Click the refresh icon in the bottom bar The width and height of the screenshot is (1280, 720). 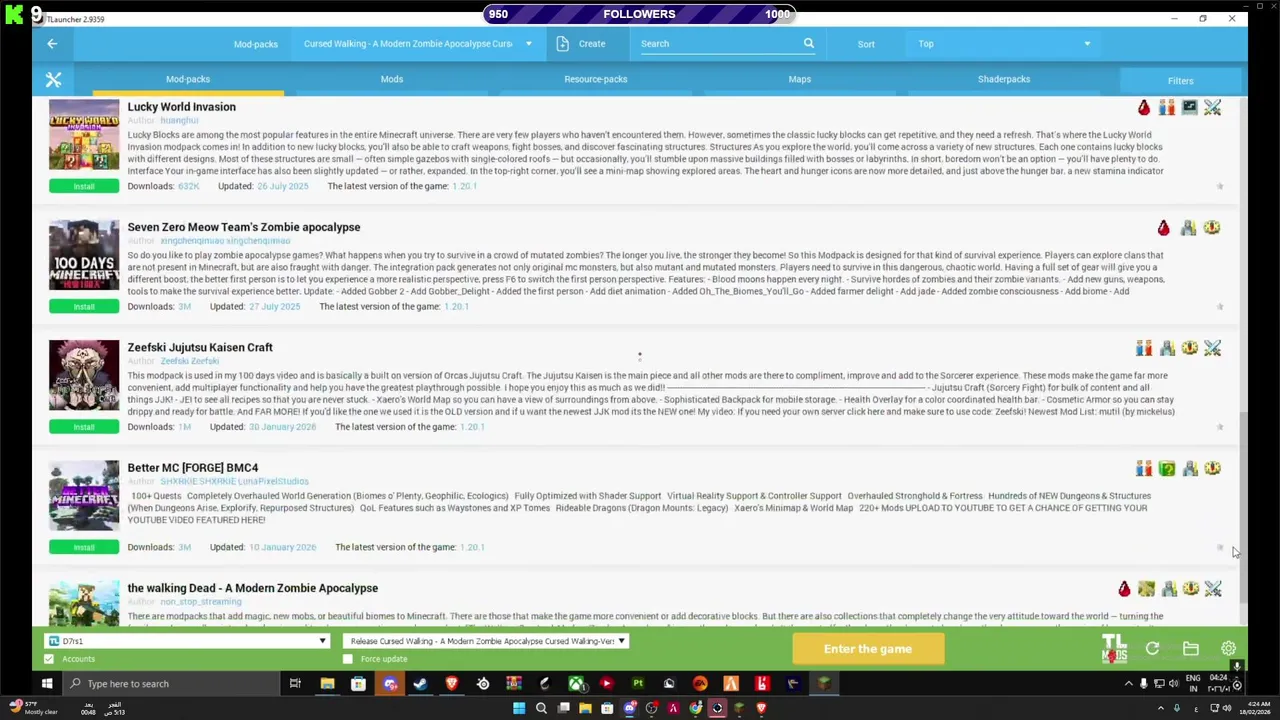tap(1152, 649)
